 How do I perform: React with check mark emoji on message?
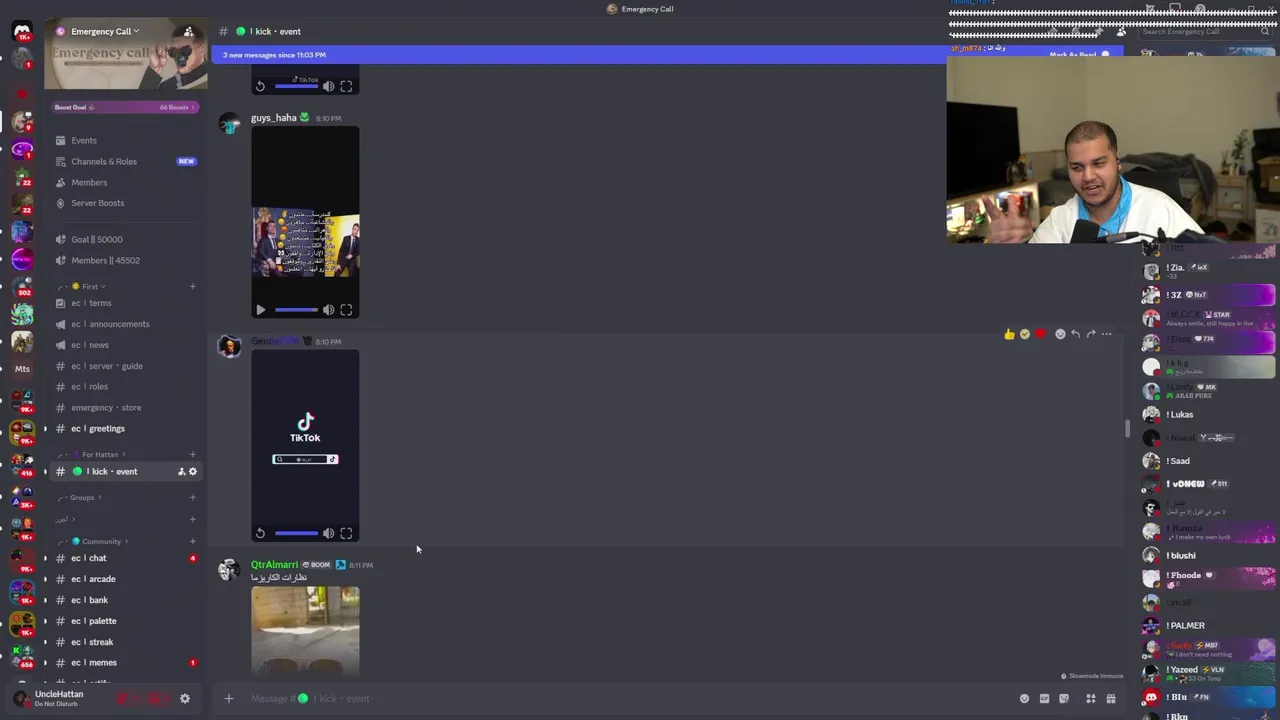click(1025, 334)
